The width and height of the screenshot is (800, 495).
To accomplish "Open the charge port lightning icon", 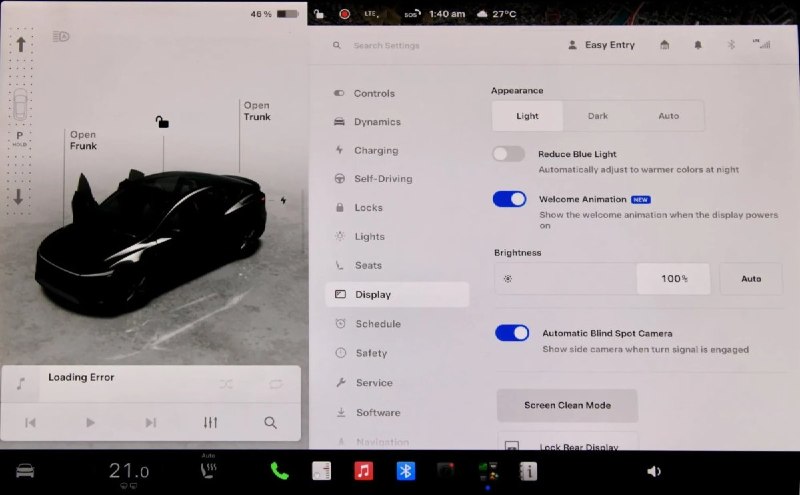I will (283, 201).
